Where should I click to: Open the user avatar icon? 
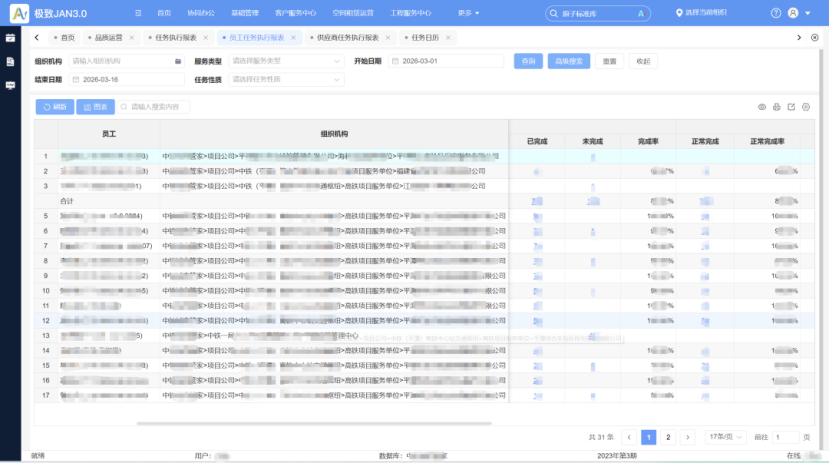coord(793,13)
